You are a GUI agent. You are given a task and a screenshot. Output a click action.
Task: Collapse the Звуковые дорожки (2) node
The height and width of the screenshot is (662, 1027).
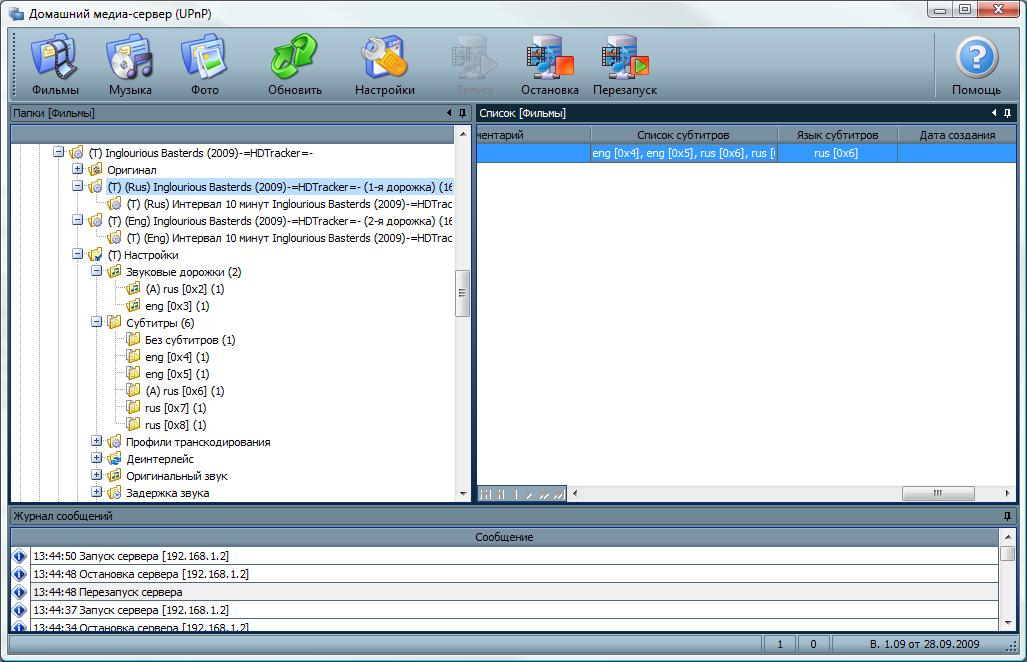96,271
